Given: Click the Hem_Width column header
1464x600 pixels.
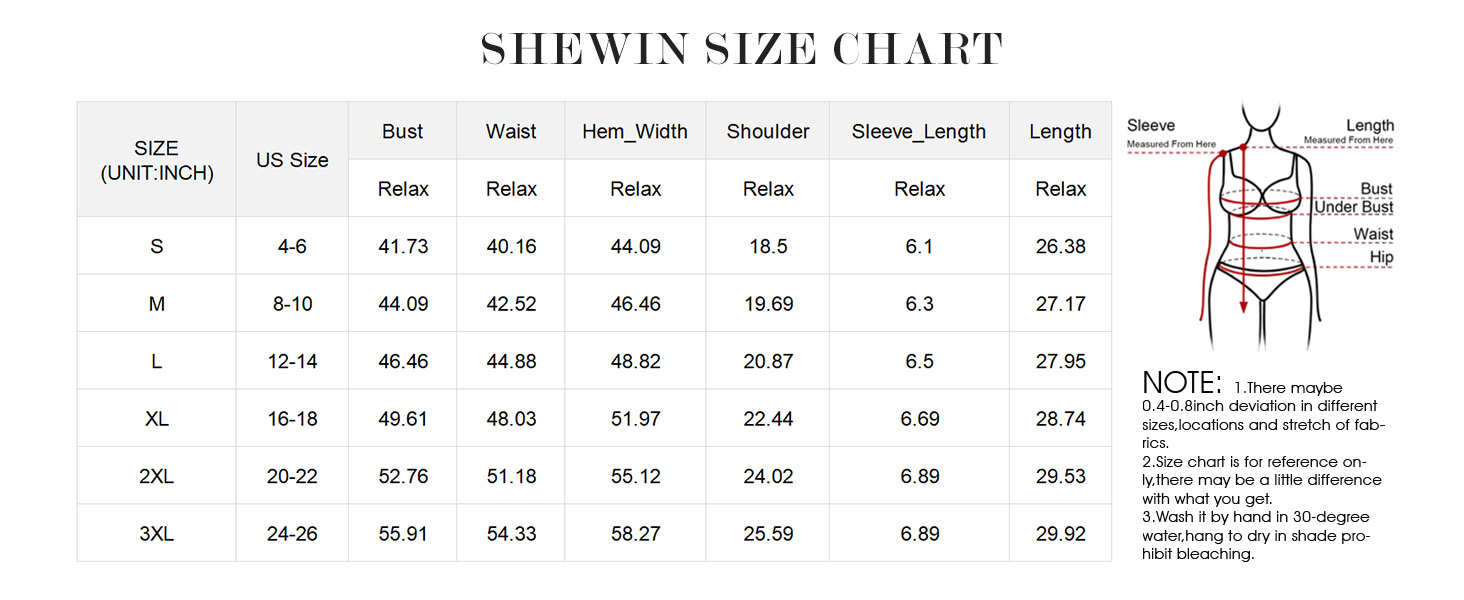Looking at the screenshot, I should pyautogui.click(x=635, y=131).
